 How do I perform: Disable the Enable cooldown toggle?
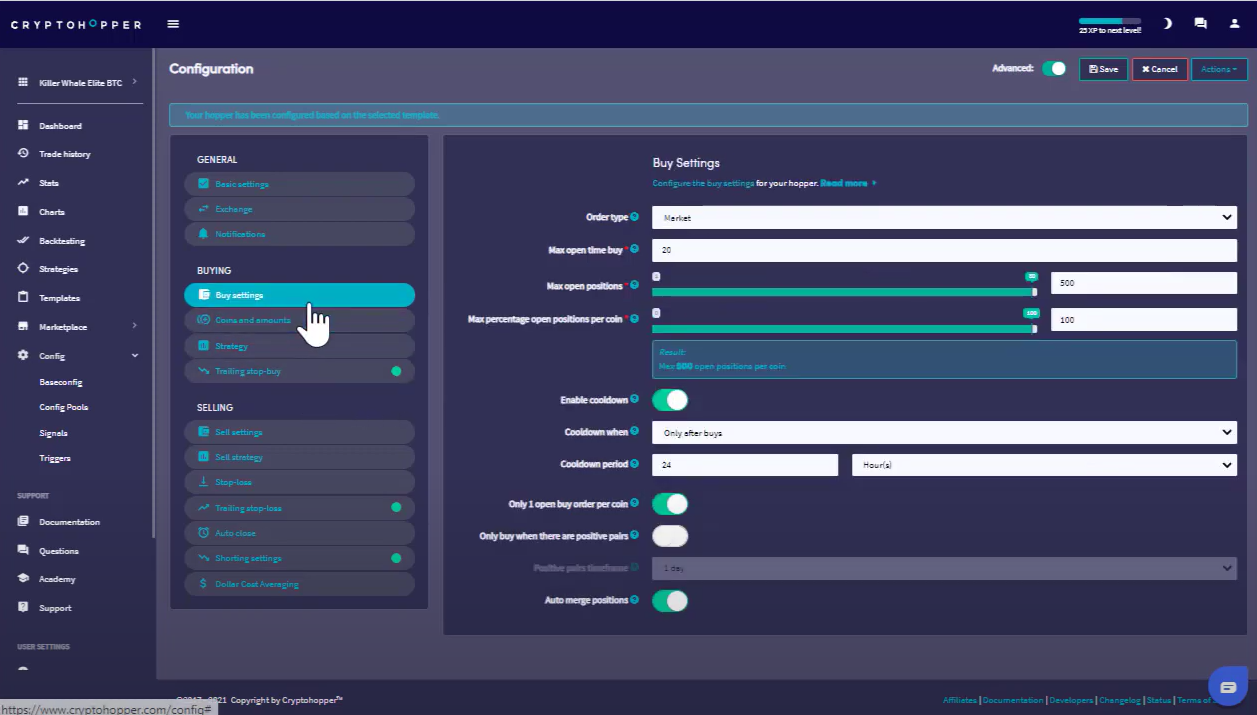coord(670,400)
